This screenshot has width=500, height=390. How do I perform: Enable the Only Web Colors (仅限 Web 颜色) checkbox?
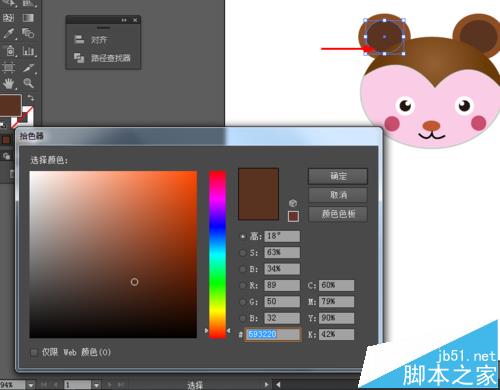34,352
